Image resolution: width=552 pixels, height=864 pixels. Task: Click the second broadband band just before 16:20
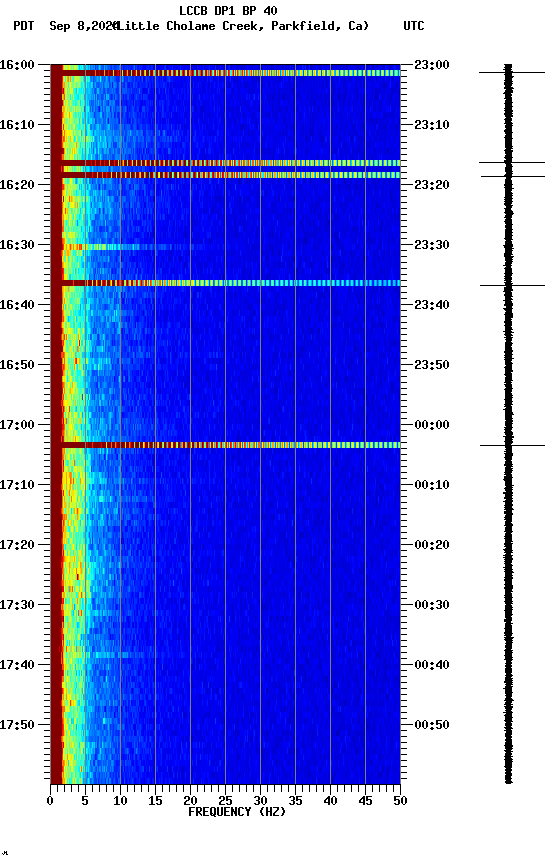[225, 175]
